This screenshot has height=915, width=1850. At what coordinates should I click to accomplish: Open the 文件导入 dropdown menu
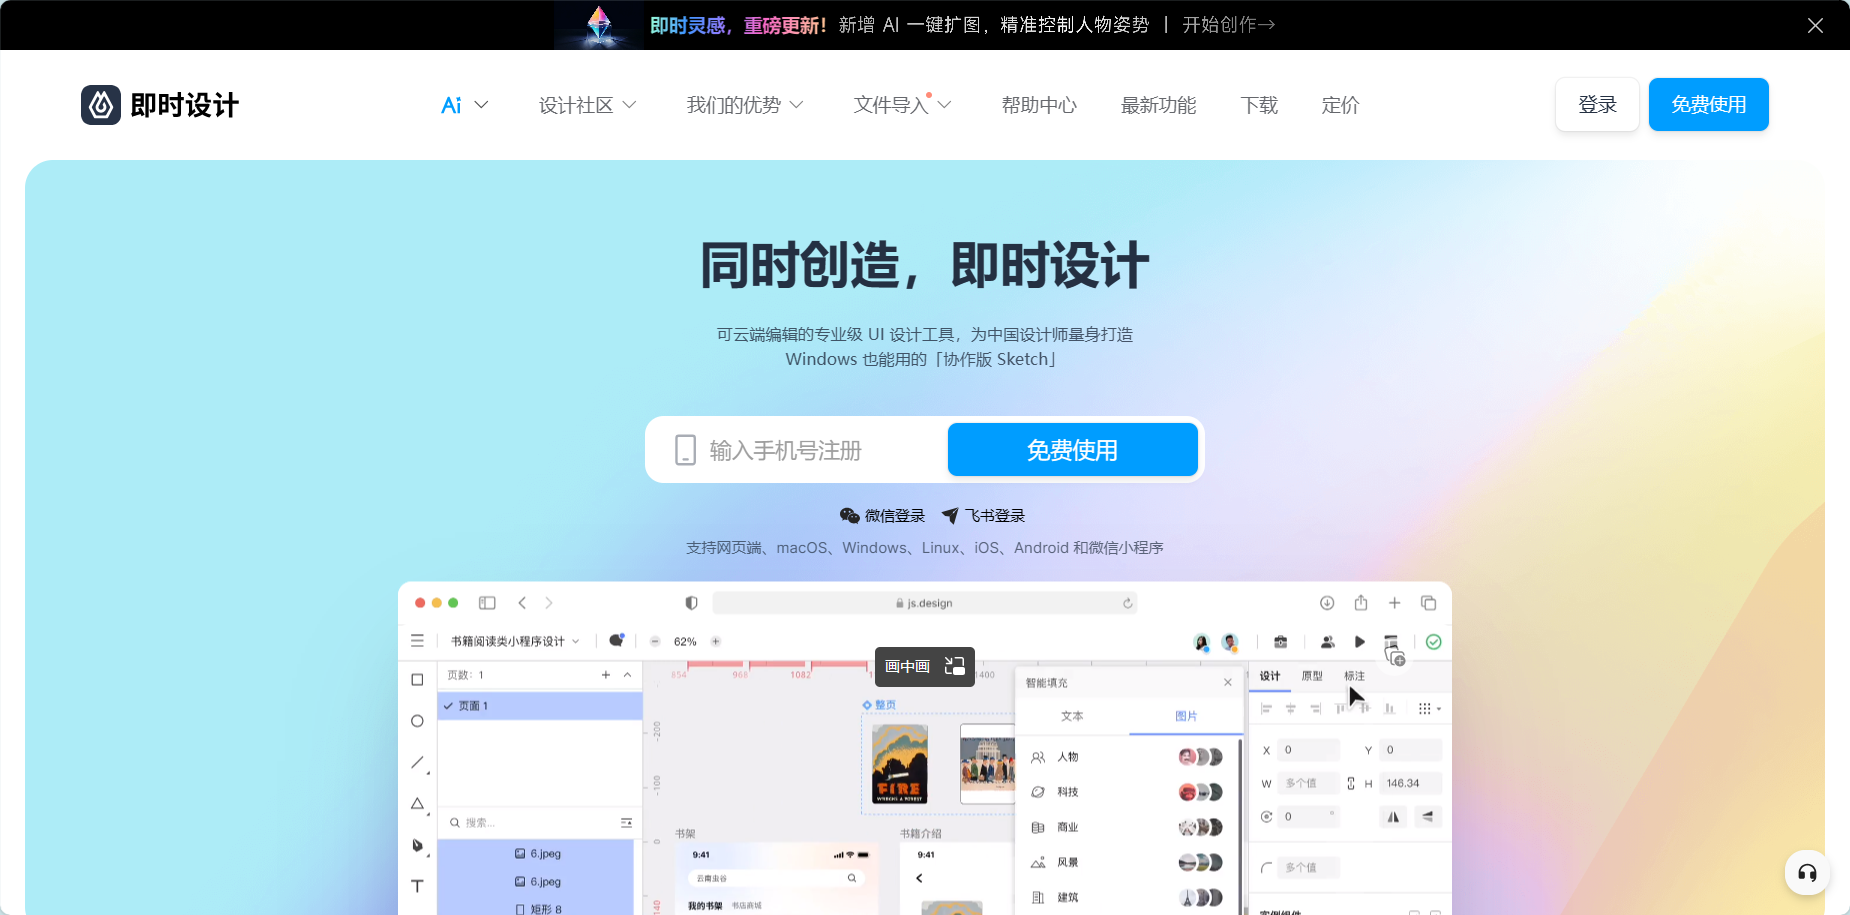(901, 105)
